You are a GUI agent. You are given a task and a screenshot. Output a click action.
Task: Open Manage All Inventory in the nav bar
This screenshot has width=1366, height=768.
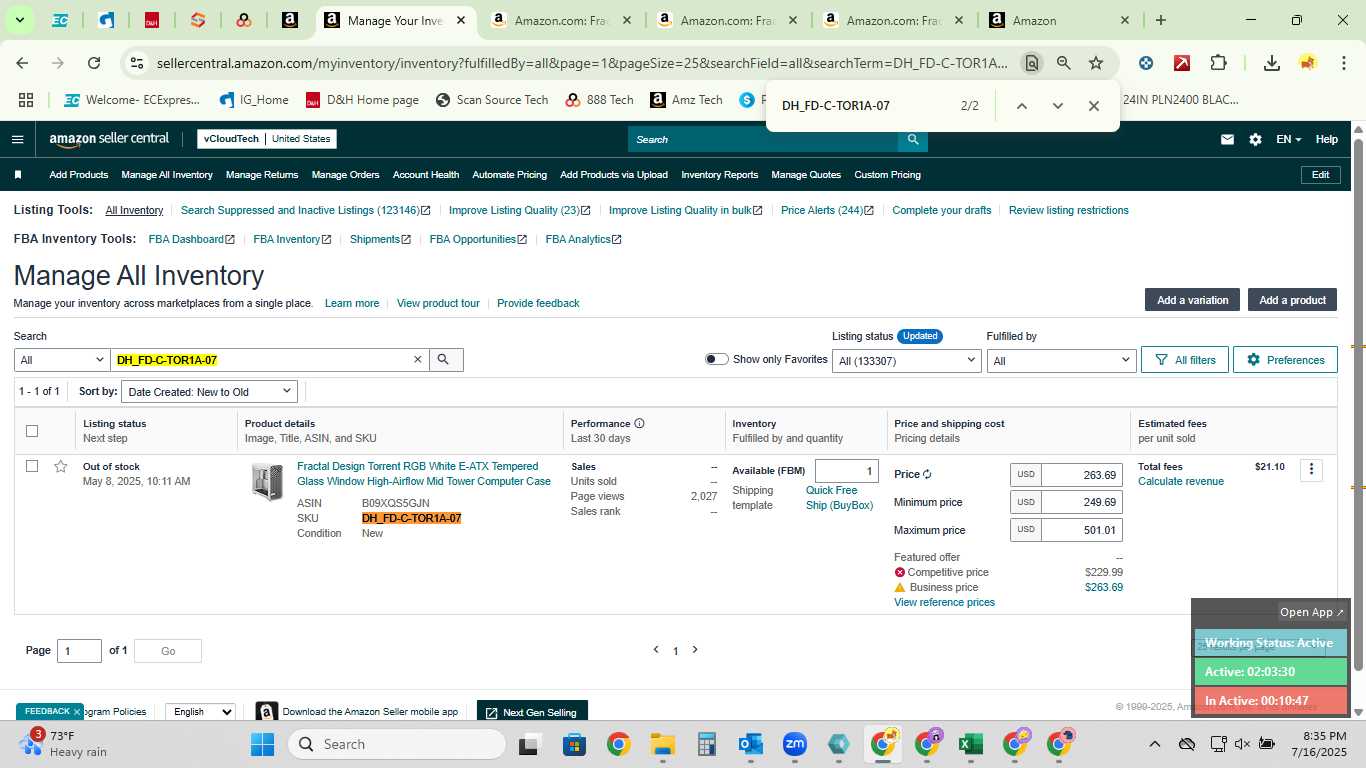[x=167, y=175]
